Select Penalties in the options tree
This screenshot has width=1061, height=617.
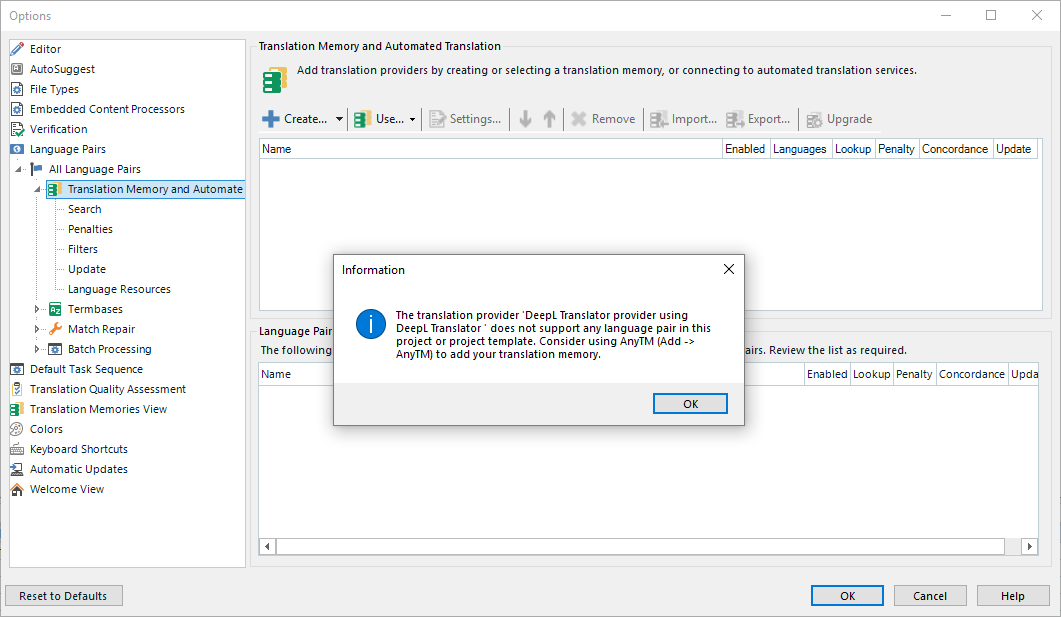click(90, 229)
